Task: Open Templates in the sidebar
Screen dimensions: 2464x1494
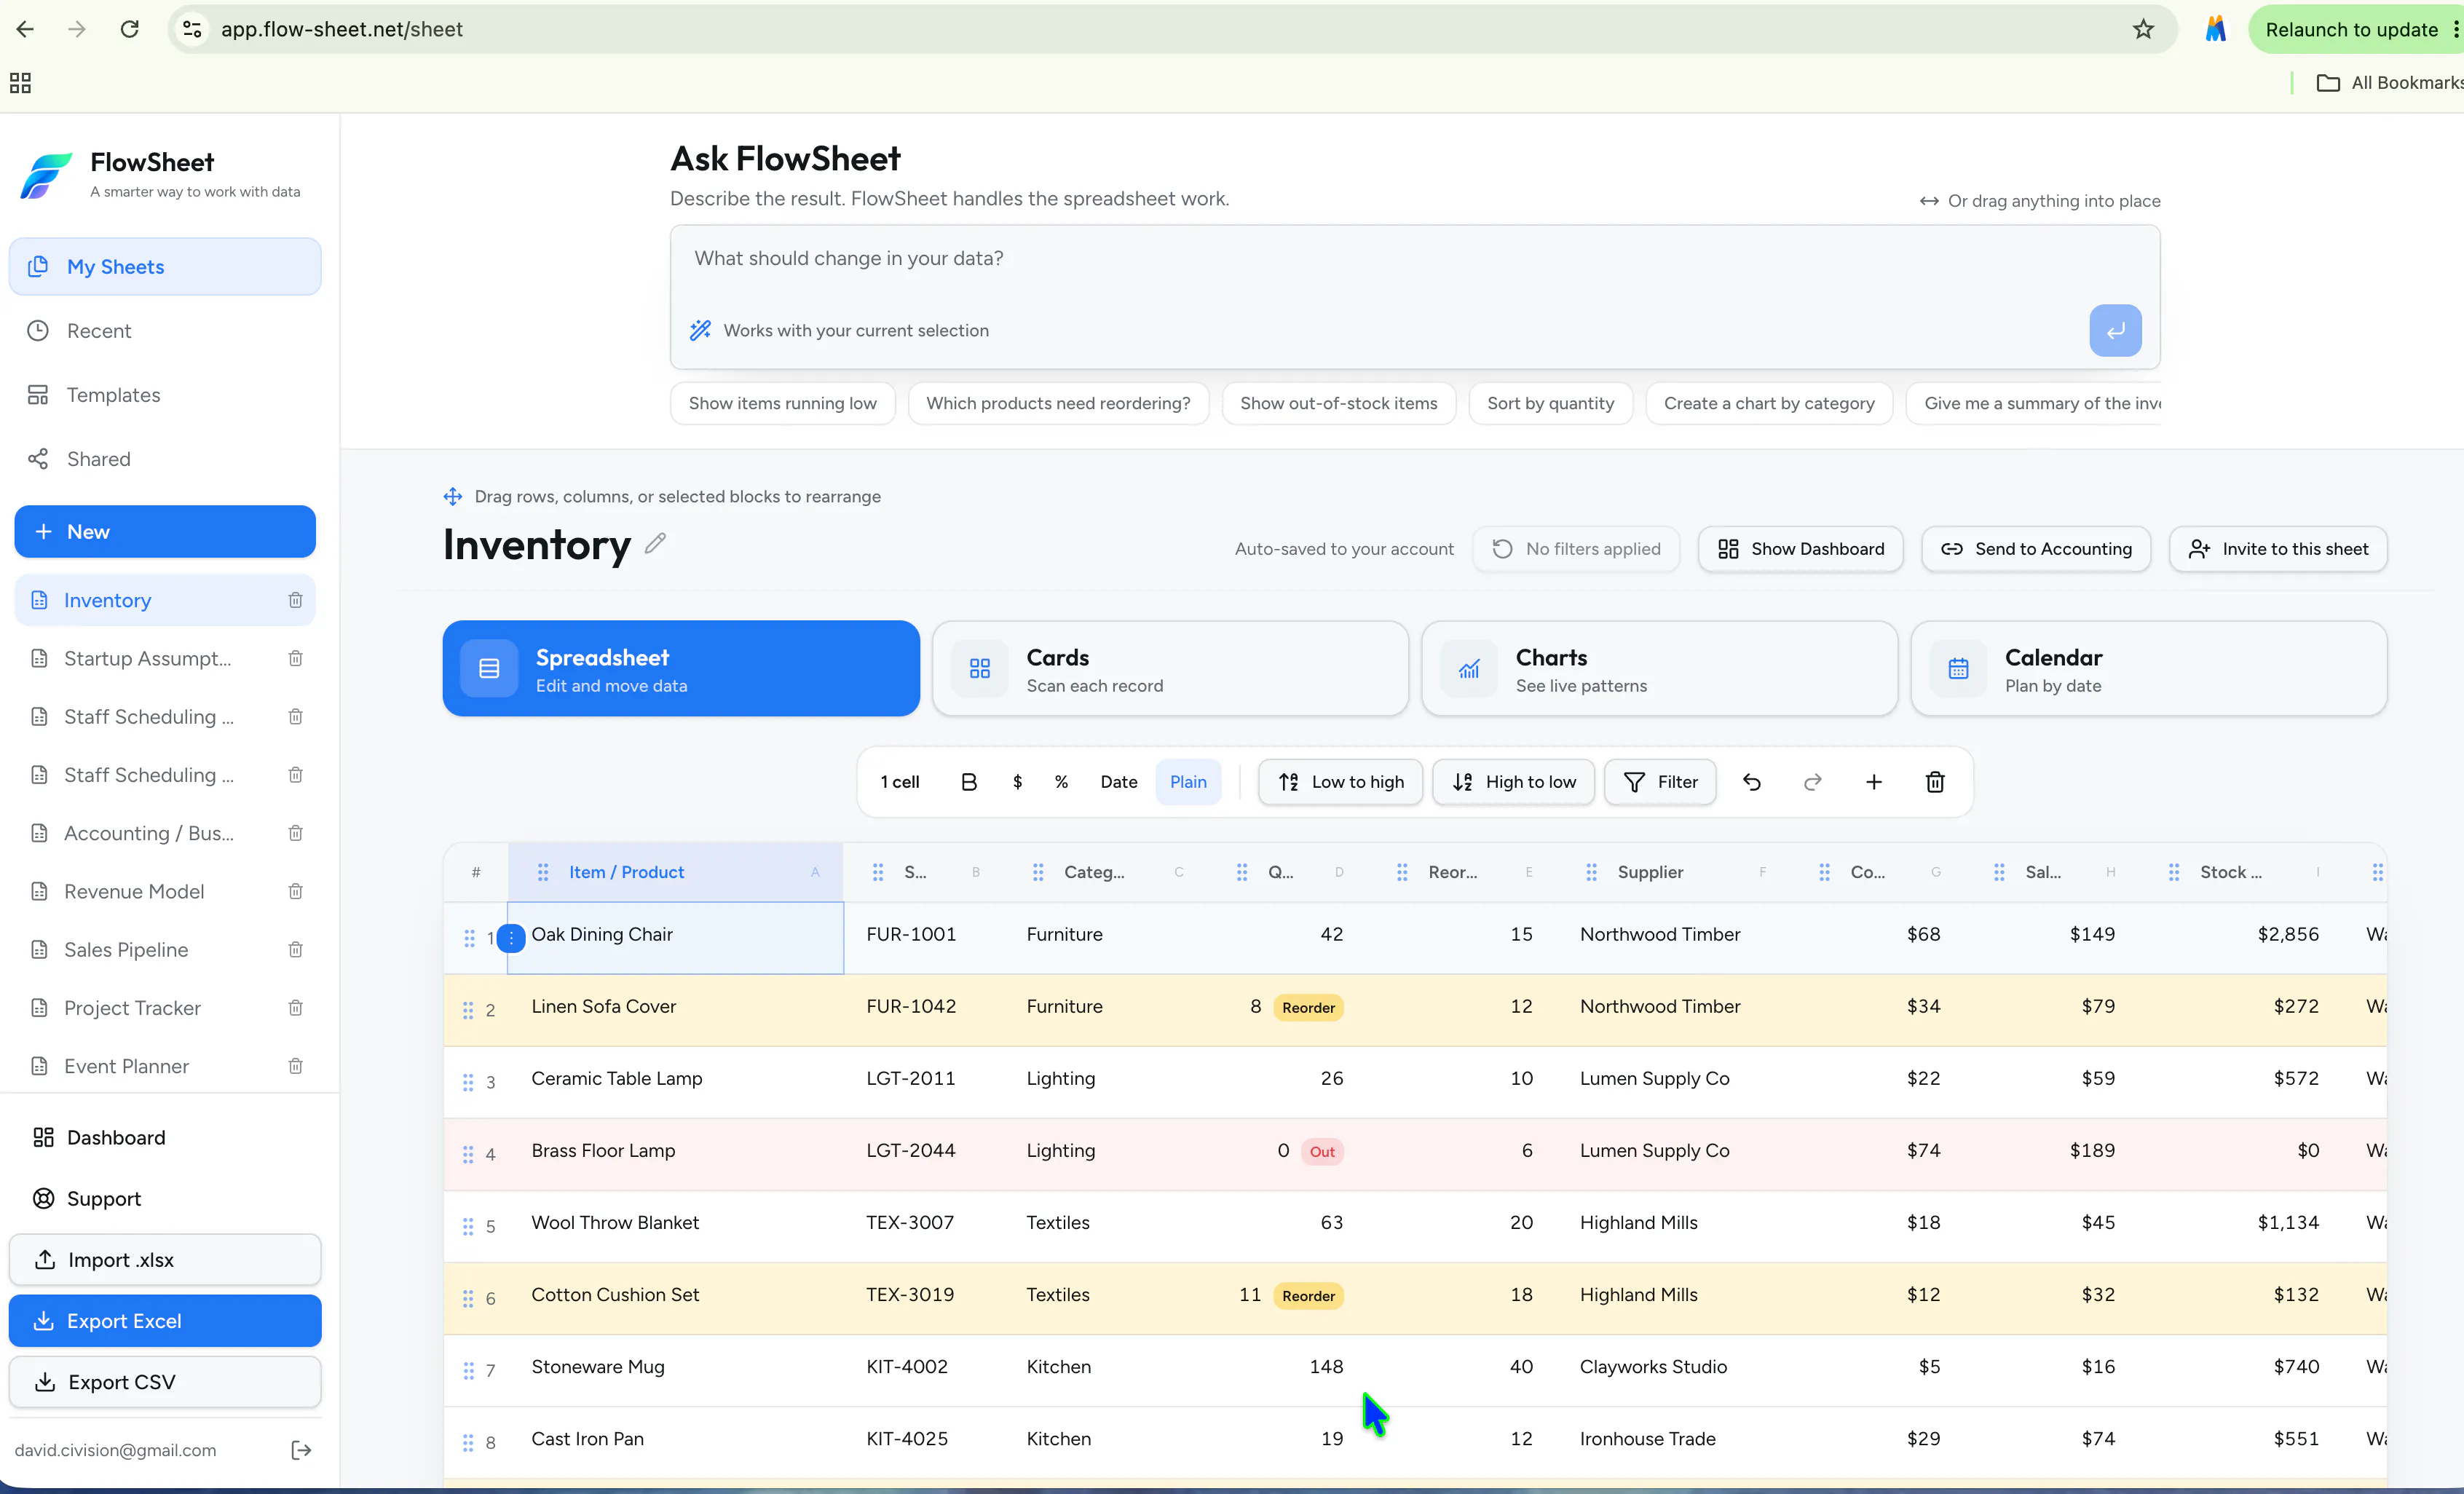Action: pos(165,394)
